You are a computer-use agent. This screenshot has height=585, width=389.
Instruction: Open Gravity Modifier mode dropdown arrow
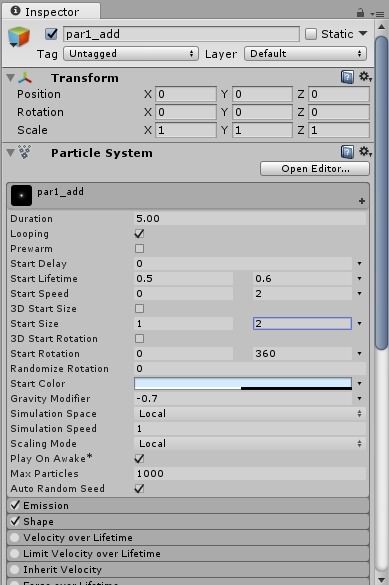click(360, 398)
